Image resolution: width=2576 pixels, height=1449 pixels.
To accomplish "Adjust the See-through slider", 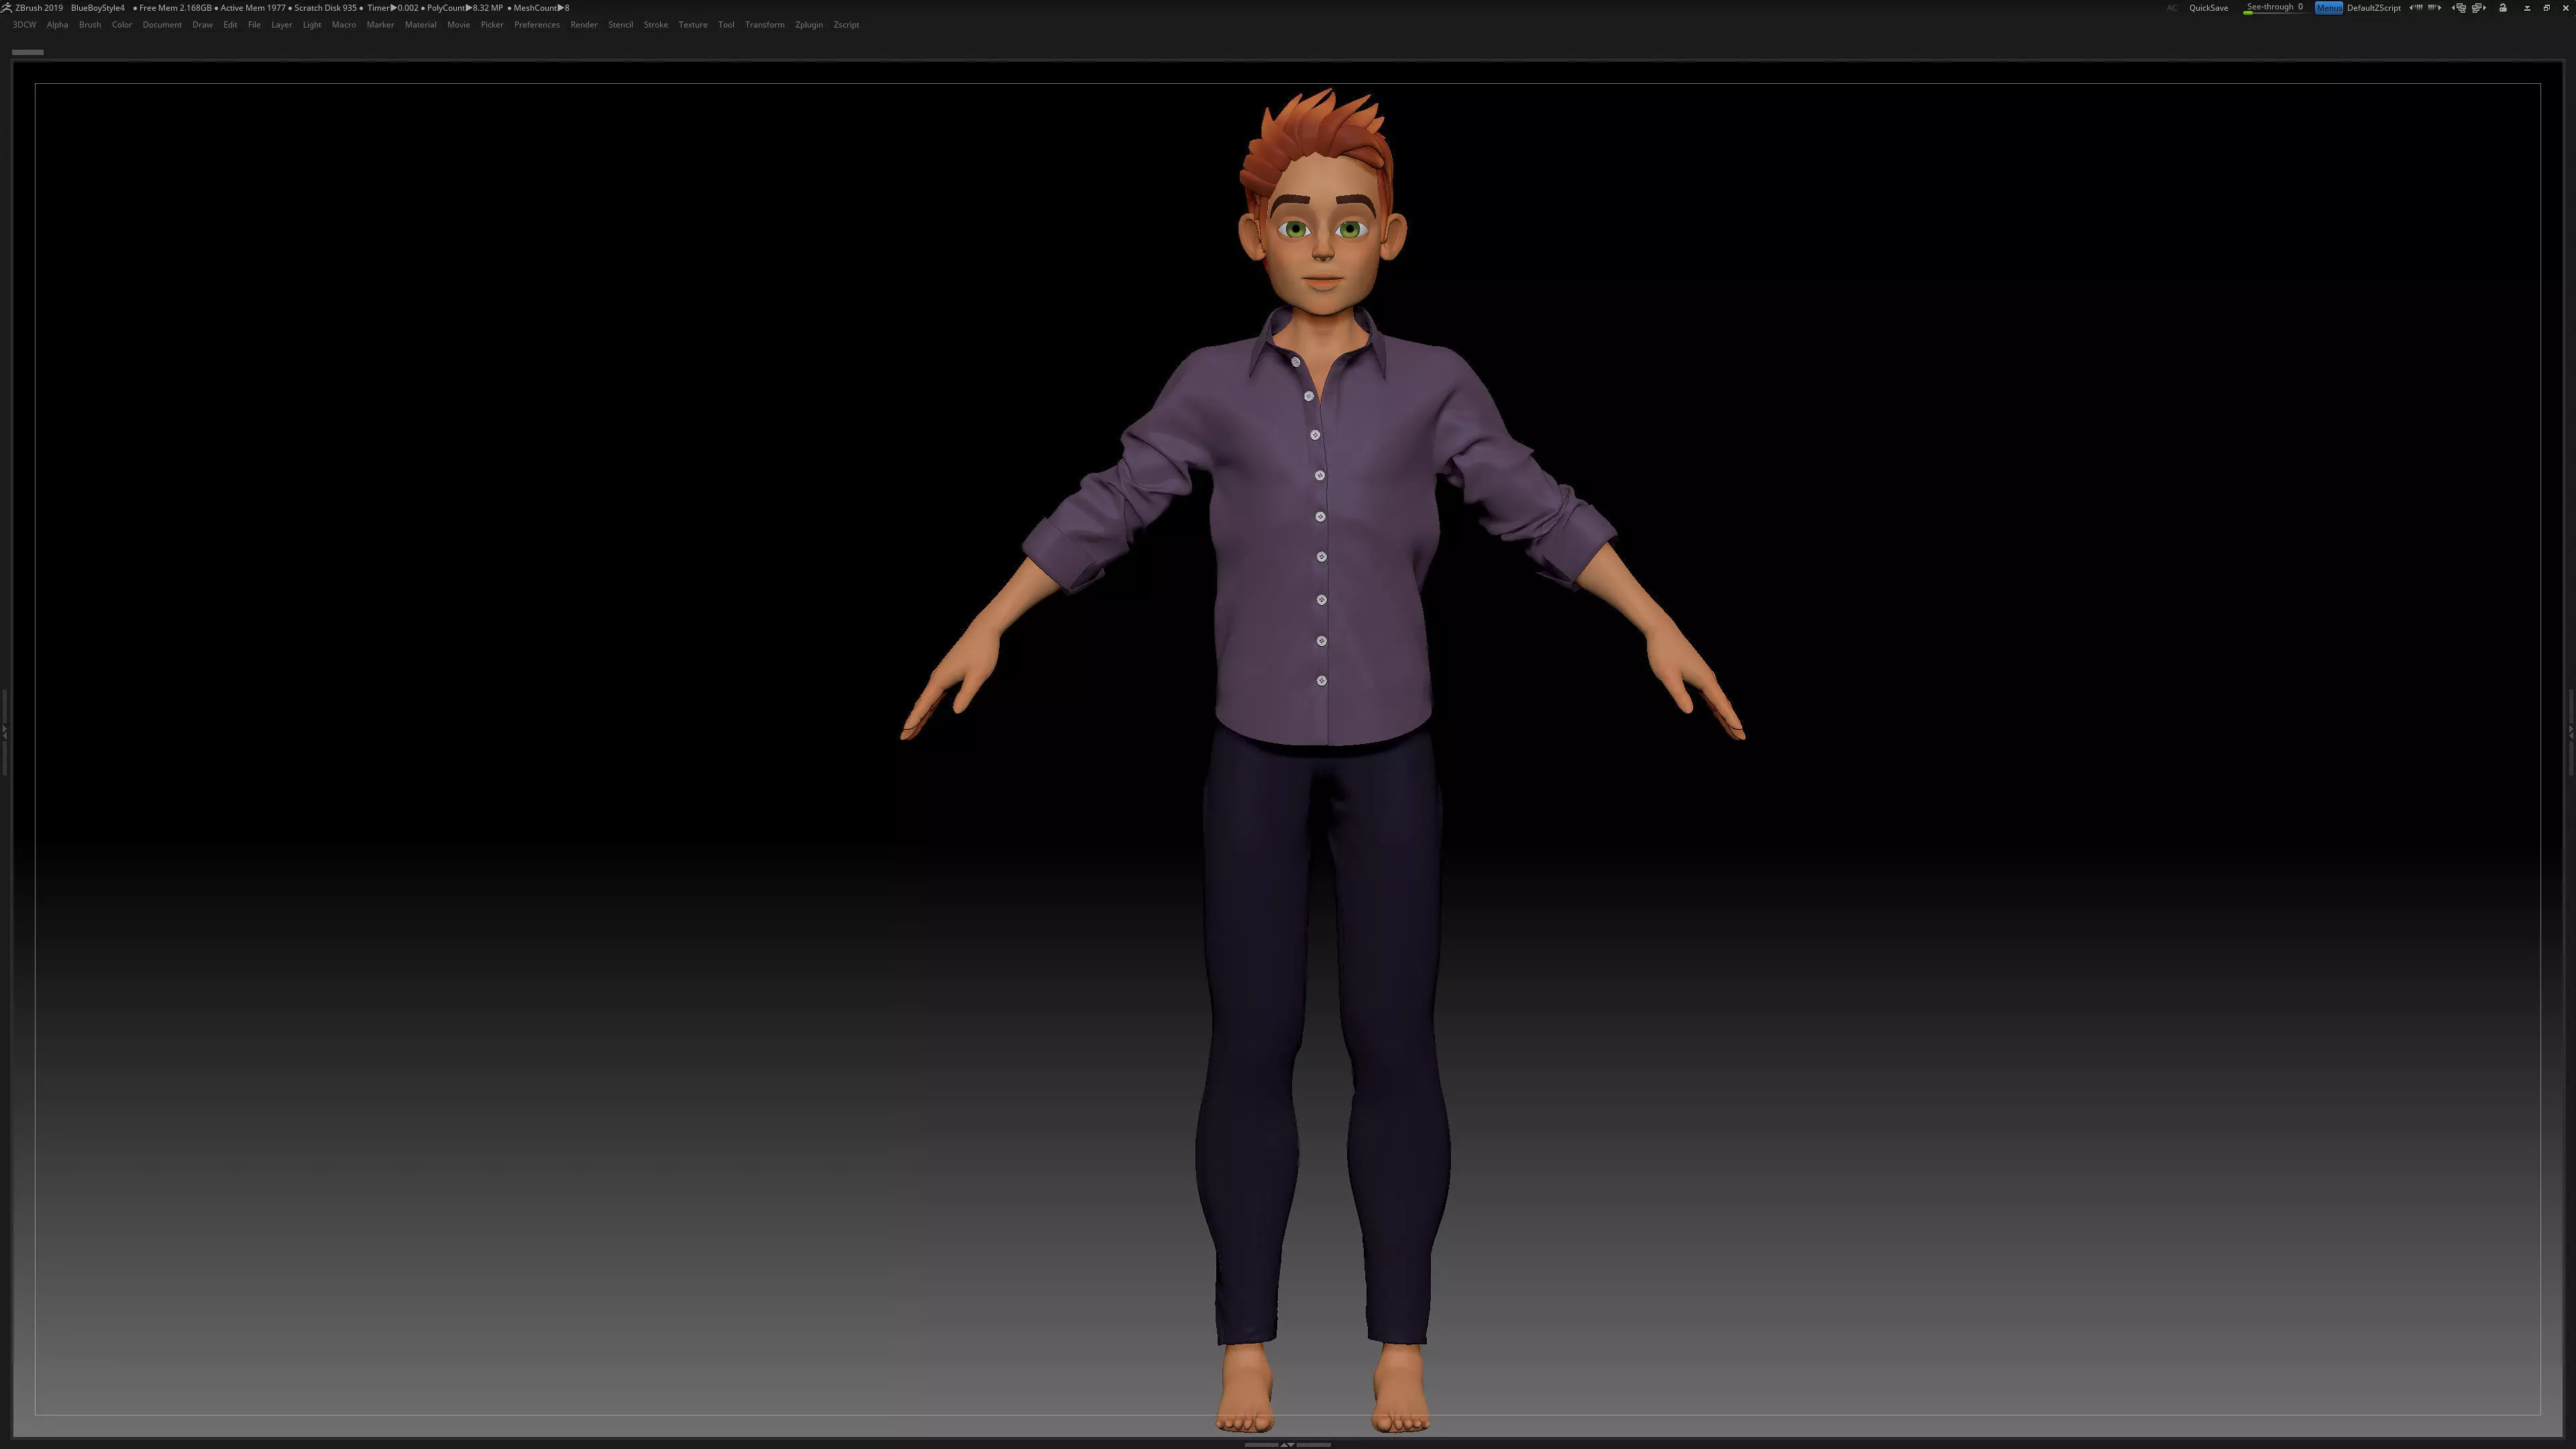I will pyautogui.click(x=2274, y=8).
